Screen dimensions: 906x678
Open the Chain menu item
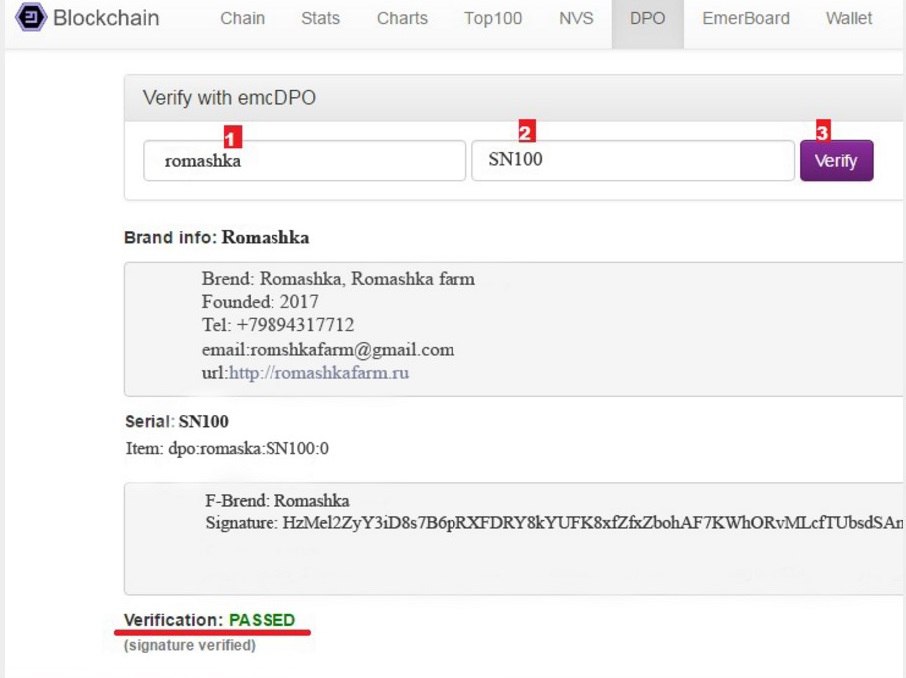(242, 18)
